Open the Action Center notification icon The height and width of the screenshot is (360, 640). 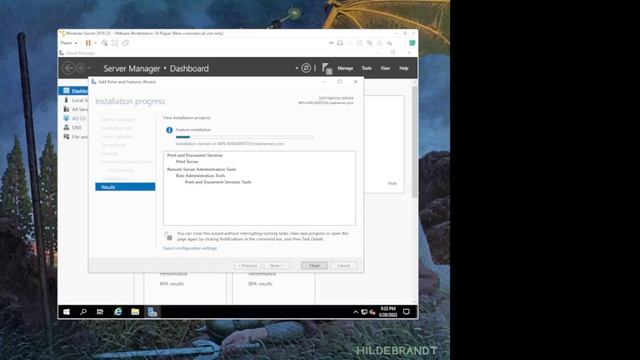click(x=406, y=312)
